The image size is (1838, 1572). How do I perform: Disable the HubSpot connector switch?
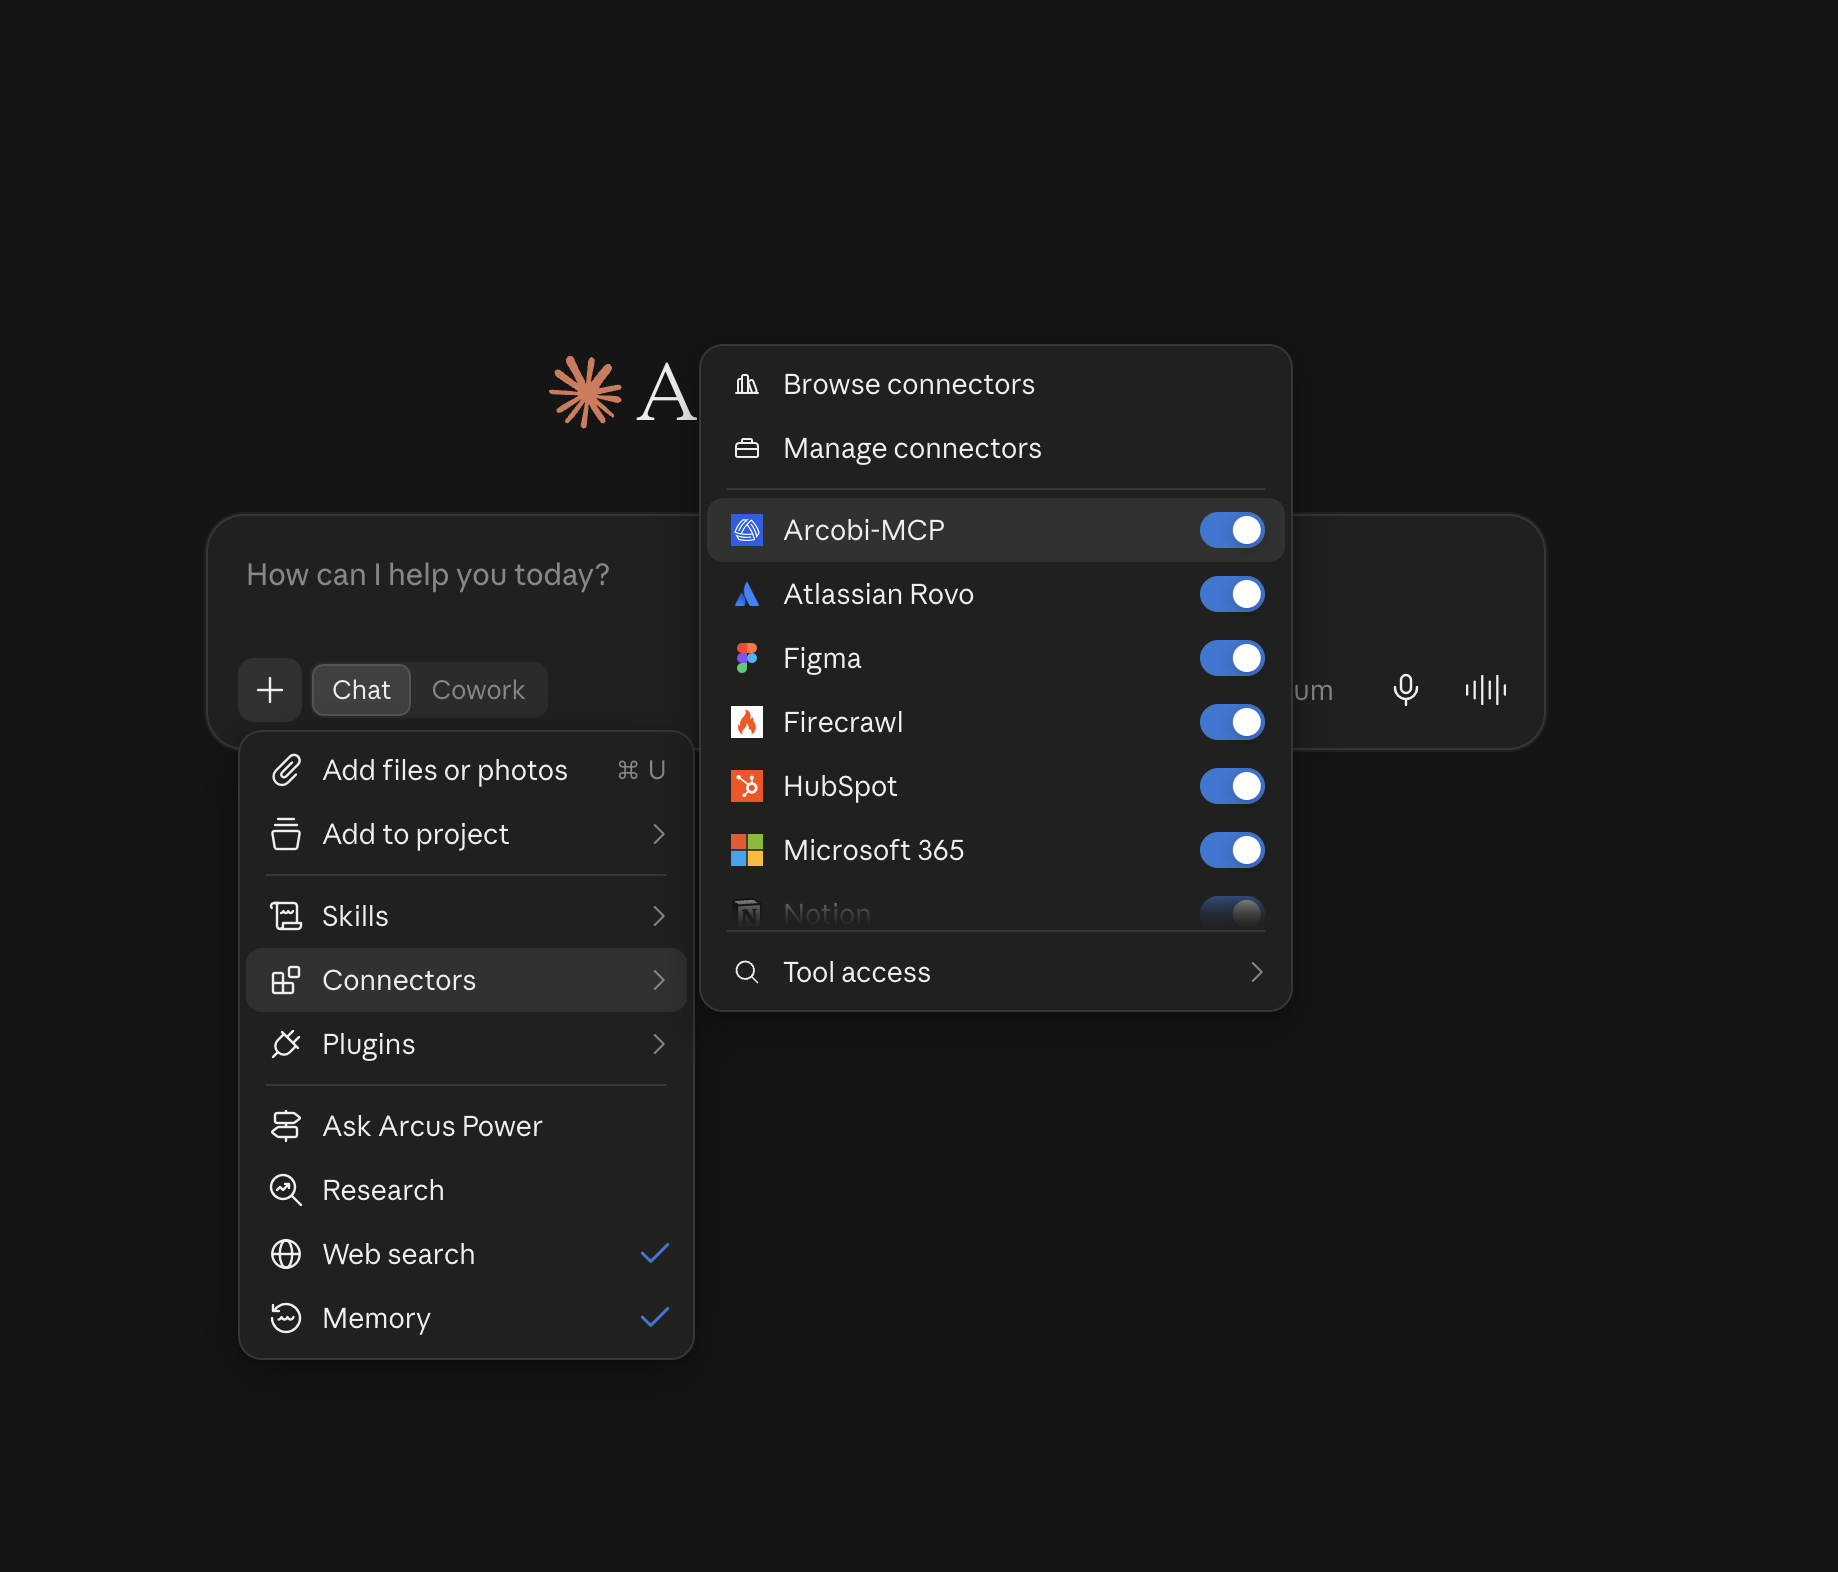click(1232, 786)
